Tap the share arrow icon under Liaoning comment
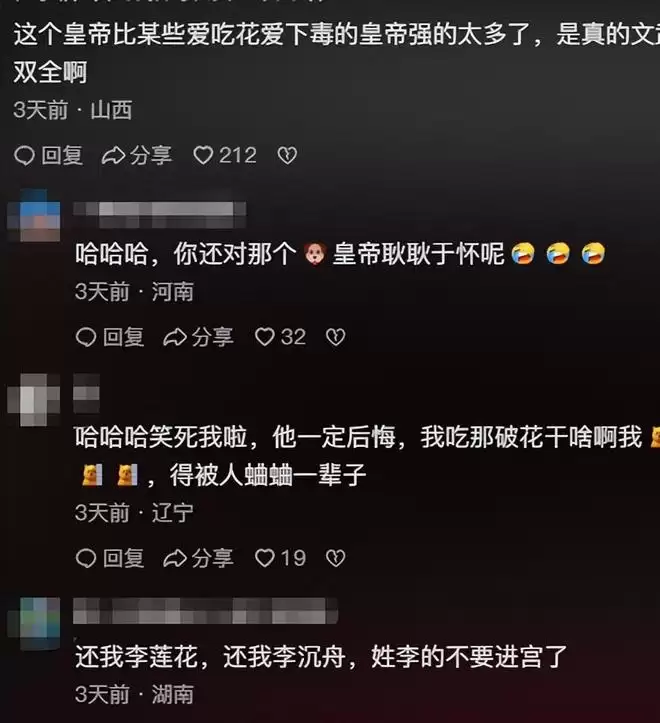660x723 pixels. 175,558
